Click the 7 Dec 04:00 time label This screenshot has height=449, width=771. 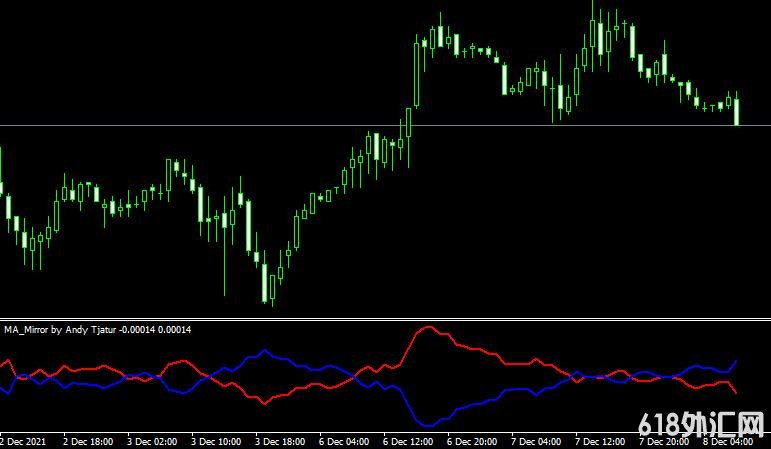536,442
